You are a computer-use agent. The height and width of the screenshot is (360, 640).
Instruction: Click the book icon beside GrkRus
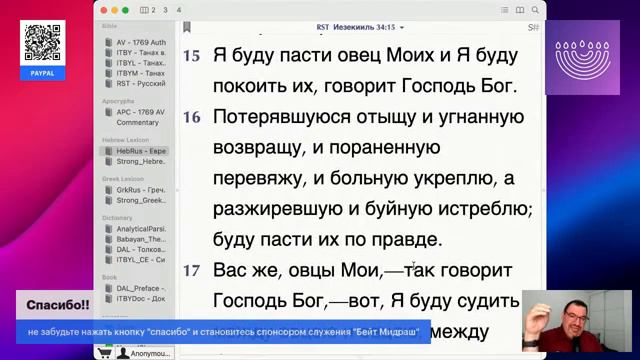[x=109, y=190]
